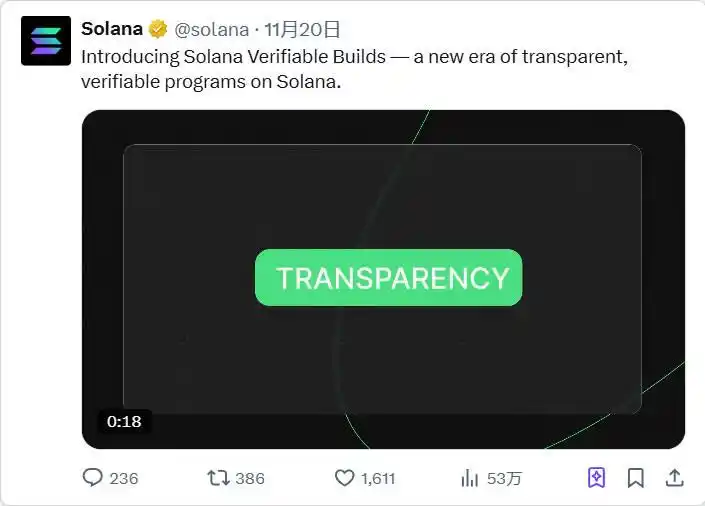The height and width of the screenshot is (506, 705).
Task: Open view analytics bar chart icon
Action: coord(469,478)
